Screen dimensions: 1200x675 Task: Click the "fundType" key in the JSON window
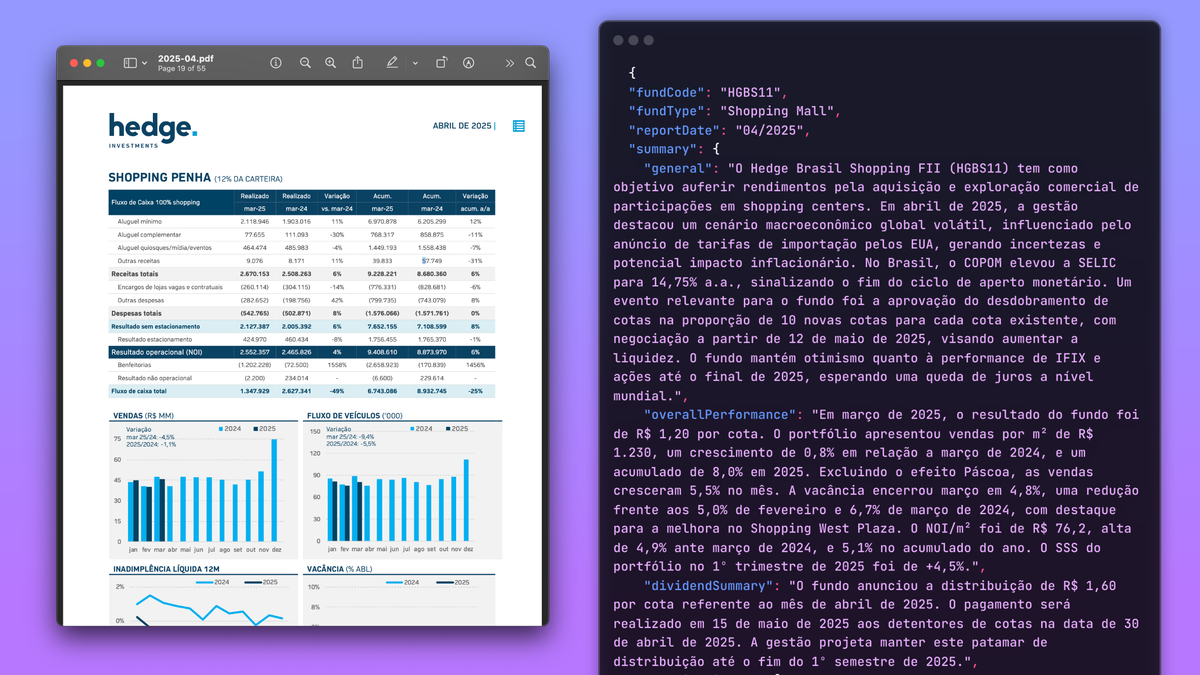point(667,111)
